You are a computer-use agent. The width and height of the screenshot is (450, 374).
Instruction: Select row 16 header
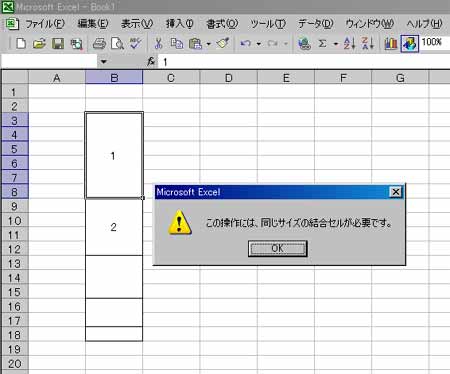coord(15,306)
